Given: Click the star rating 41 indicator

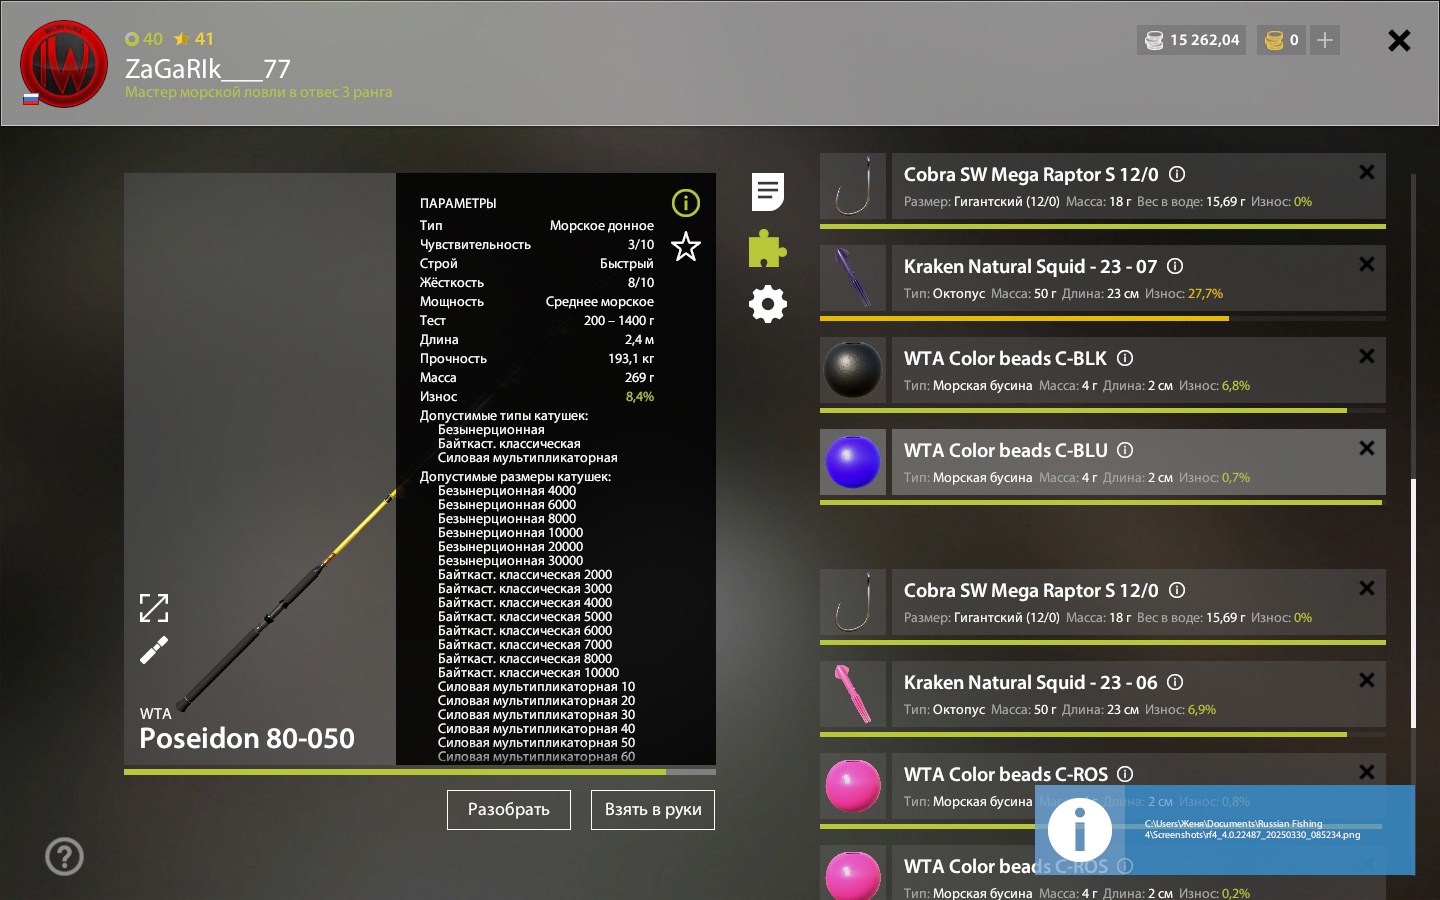Looking at the screenshot, I should click(194, 39).
